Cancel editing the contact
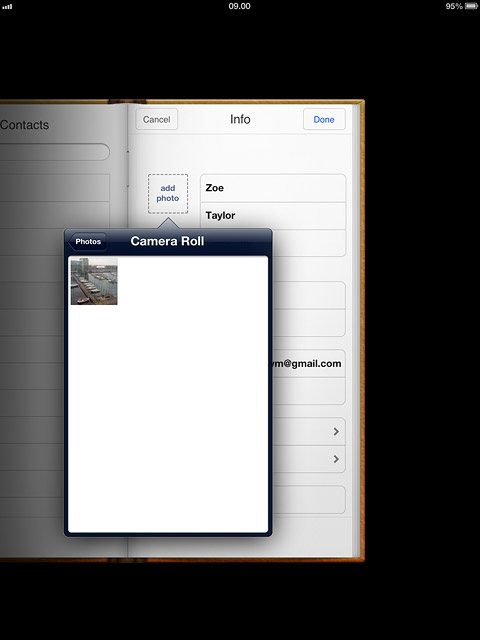This screenshot has height=640, width=480. pos(157,120)
